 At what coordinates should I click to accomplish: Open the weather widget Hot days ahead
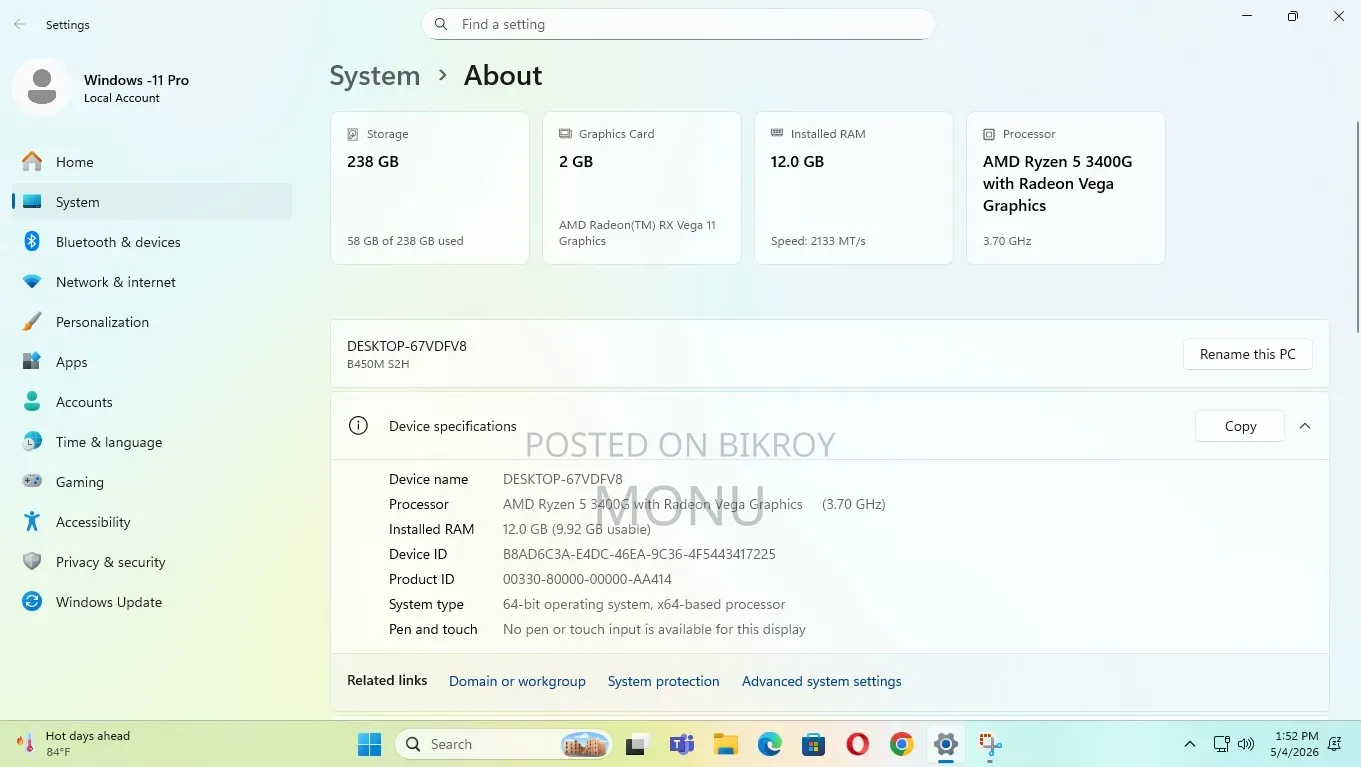pyautogui.click(x=75, y=744)
